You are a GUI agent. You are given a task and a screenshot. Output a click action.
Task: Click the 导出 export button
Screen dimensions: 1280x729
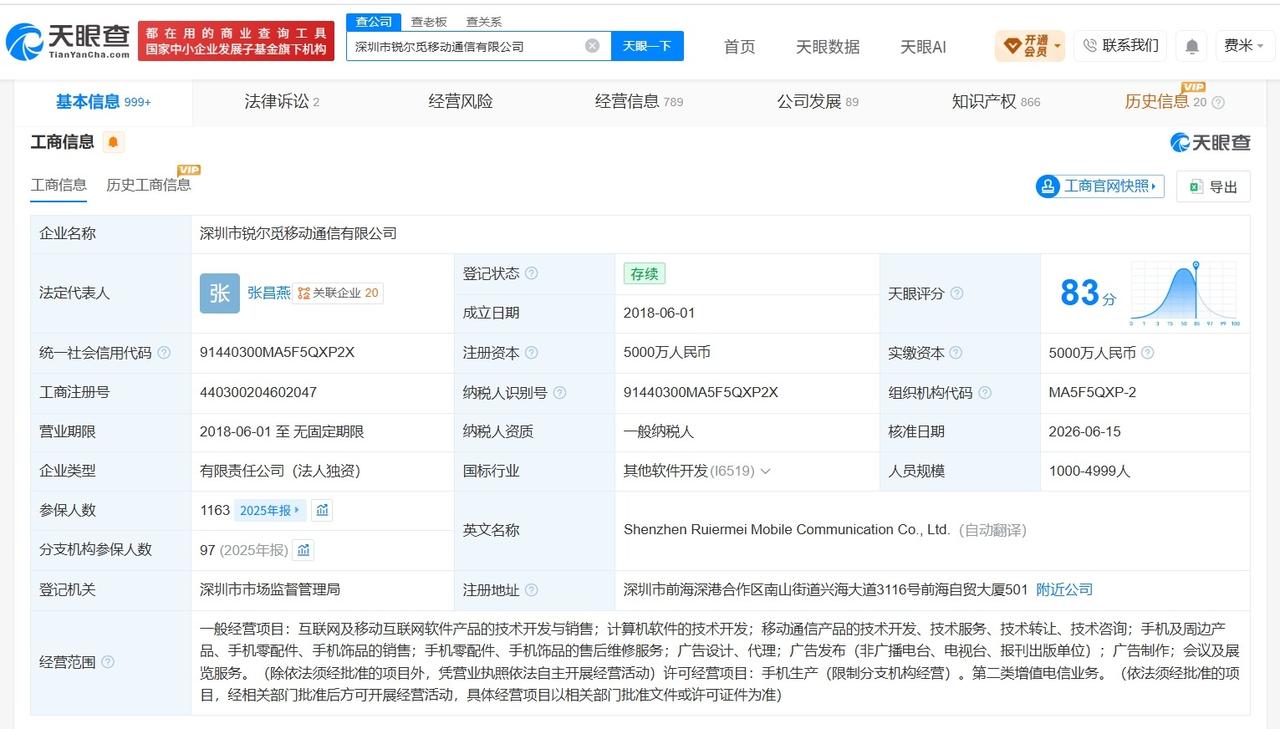coord(1213,186)
